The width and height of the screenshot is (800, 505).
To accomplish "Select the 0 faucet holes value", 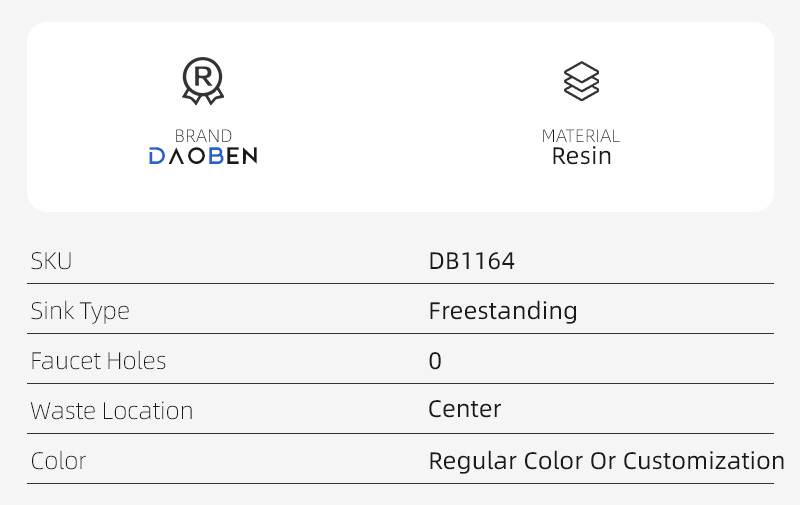I will pyautogui.click(x=435, y=361).
